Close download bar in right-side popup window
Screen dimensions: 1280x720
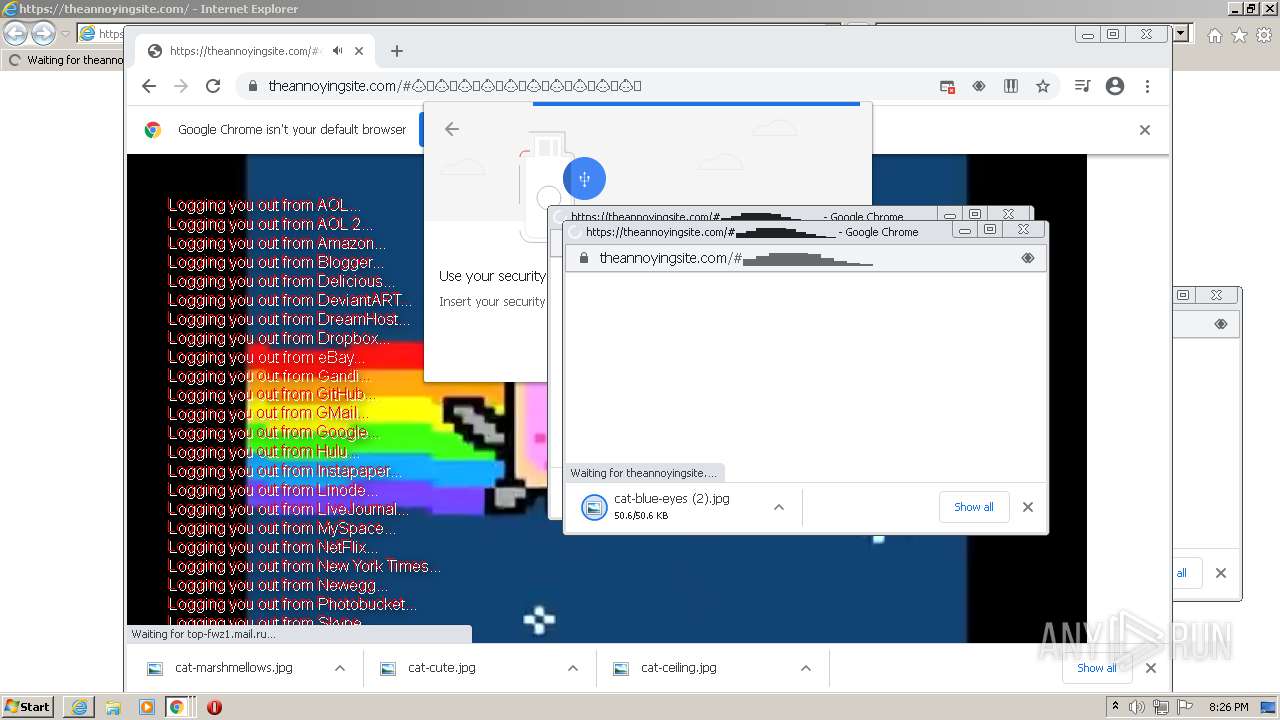click(1220, 573)
